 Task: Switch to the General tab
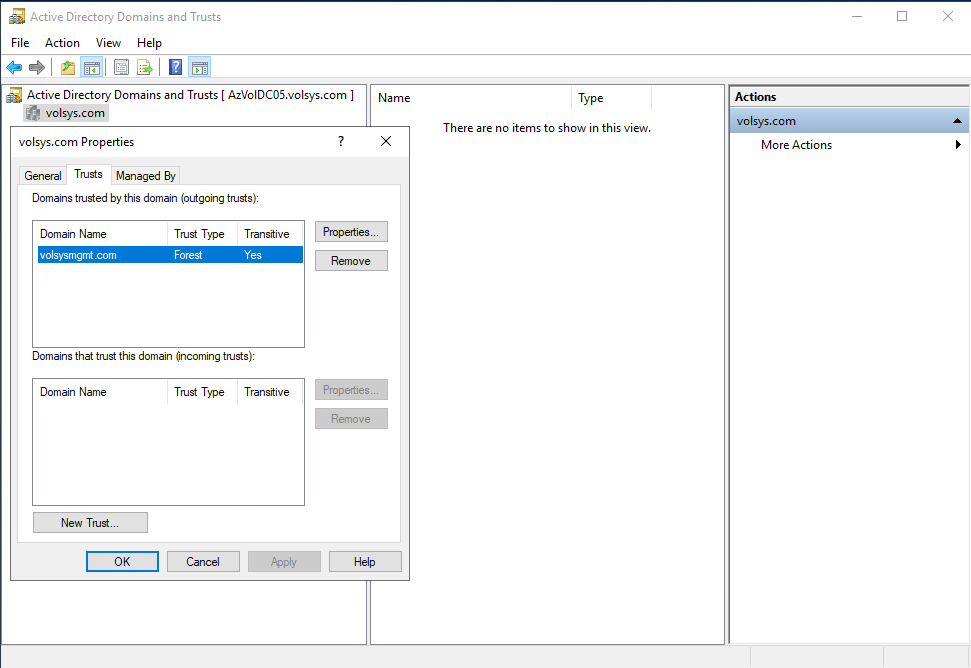coord(43,176)
